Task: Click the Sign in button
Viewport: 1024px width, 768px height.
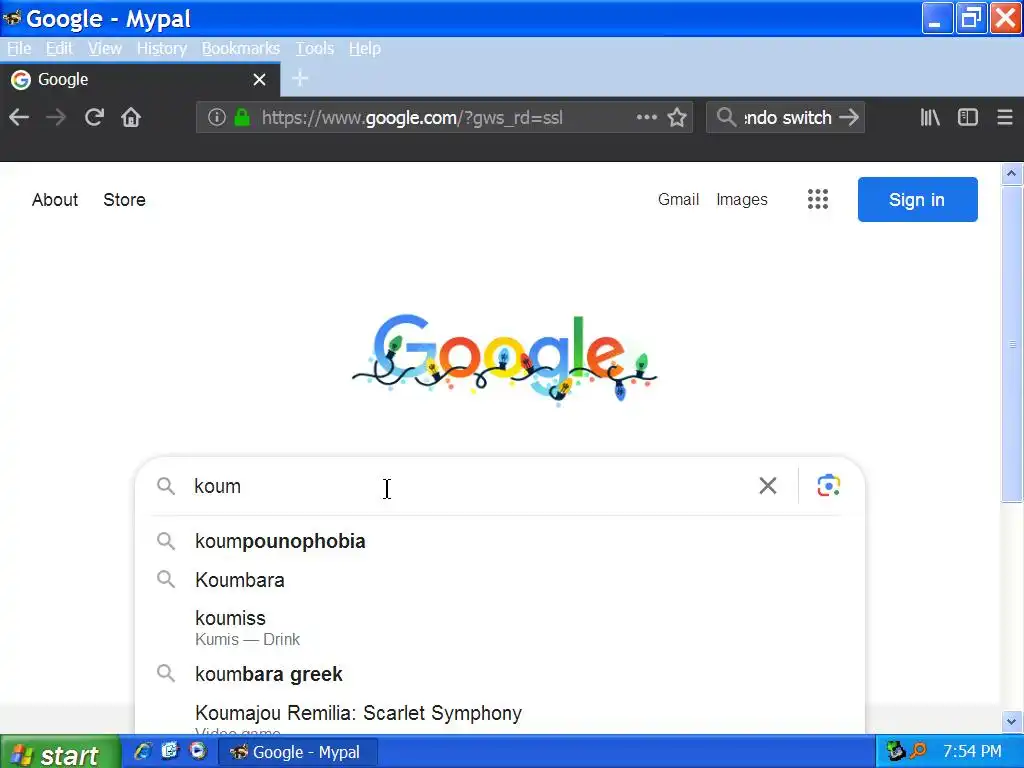Action: coord(918,199)
